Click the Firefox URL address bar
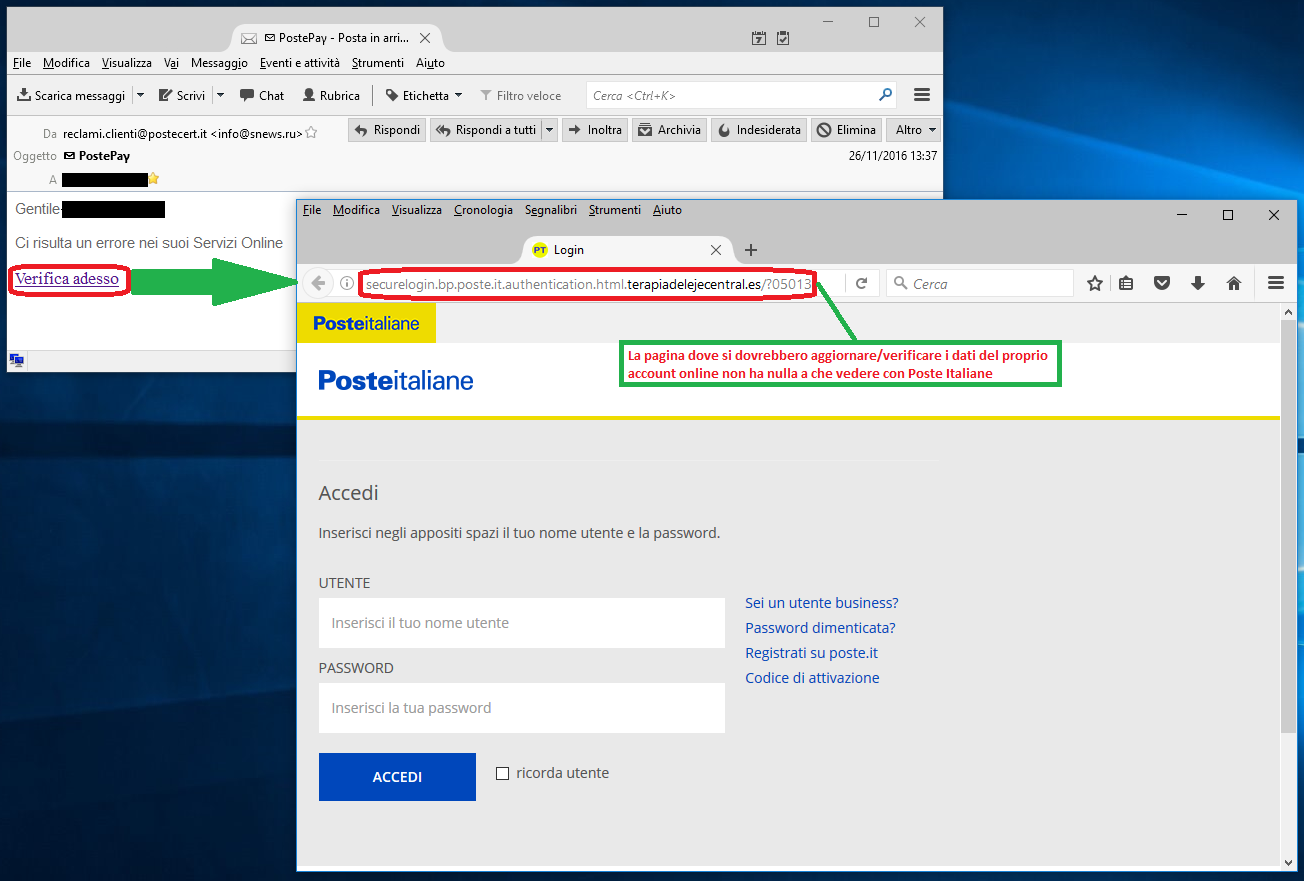The width and height of the screenshot is (1304, 881). [x=590, y=284]
